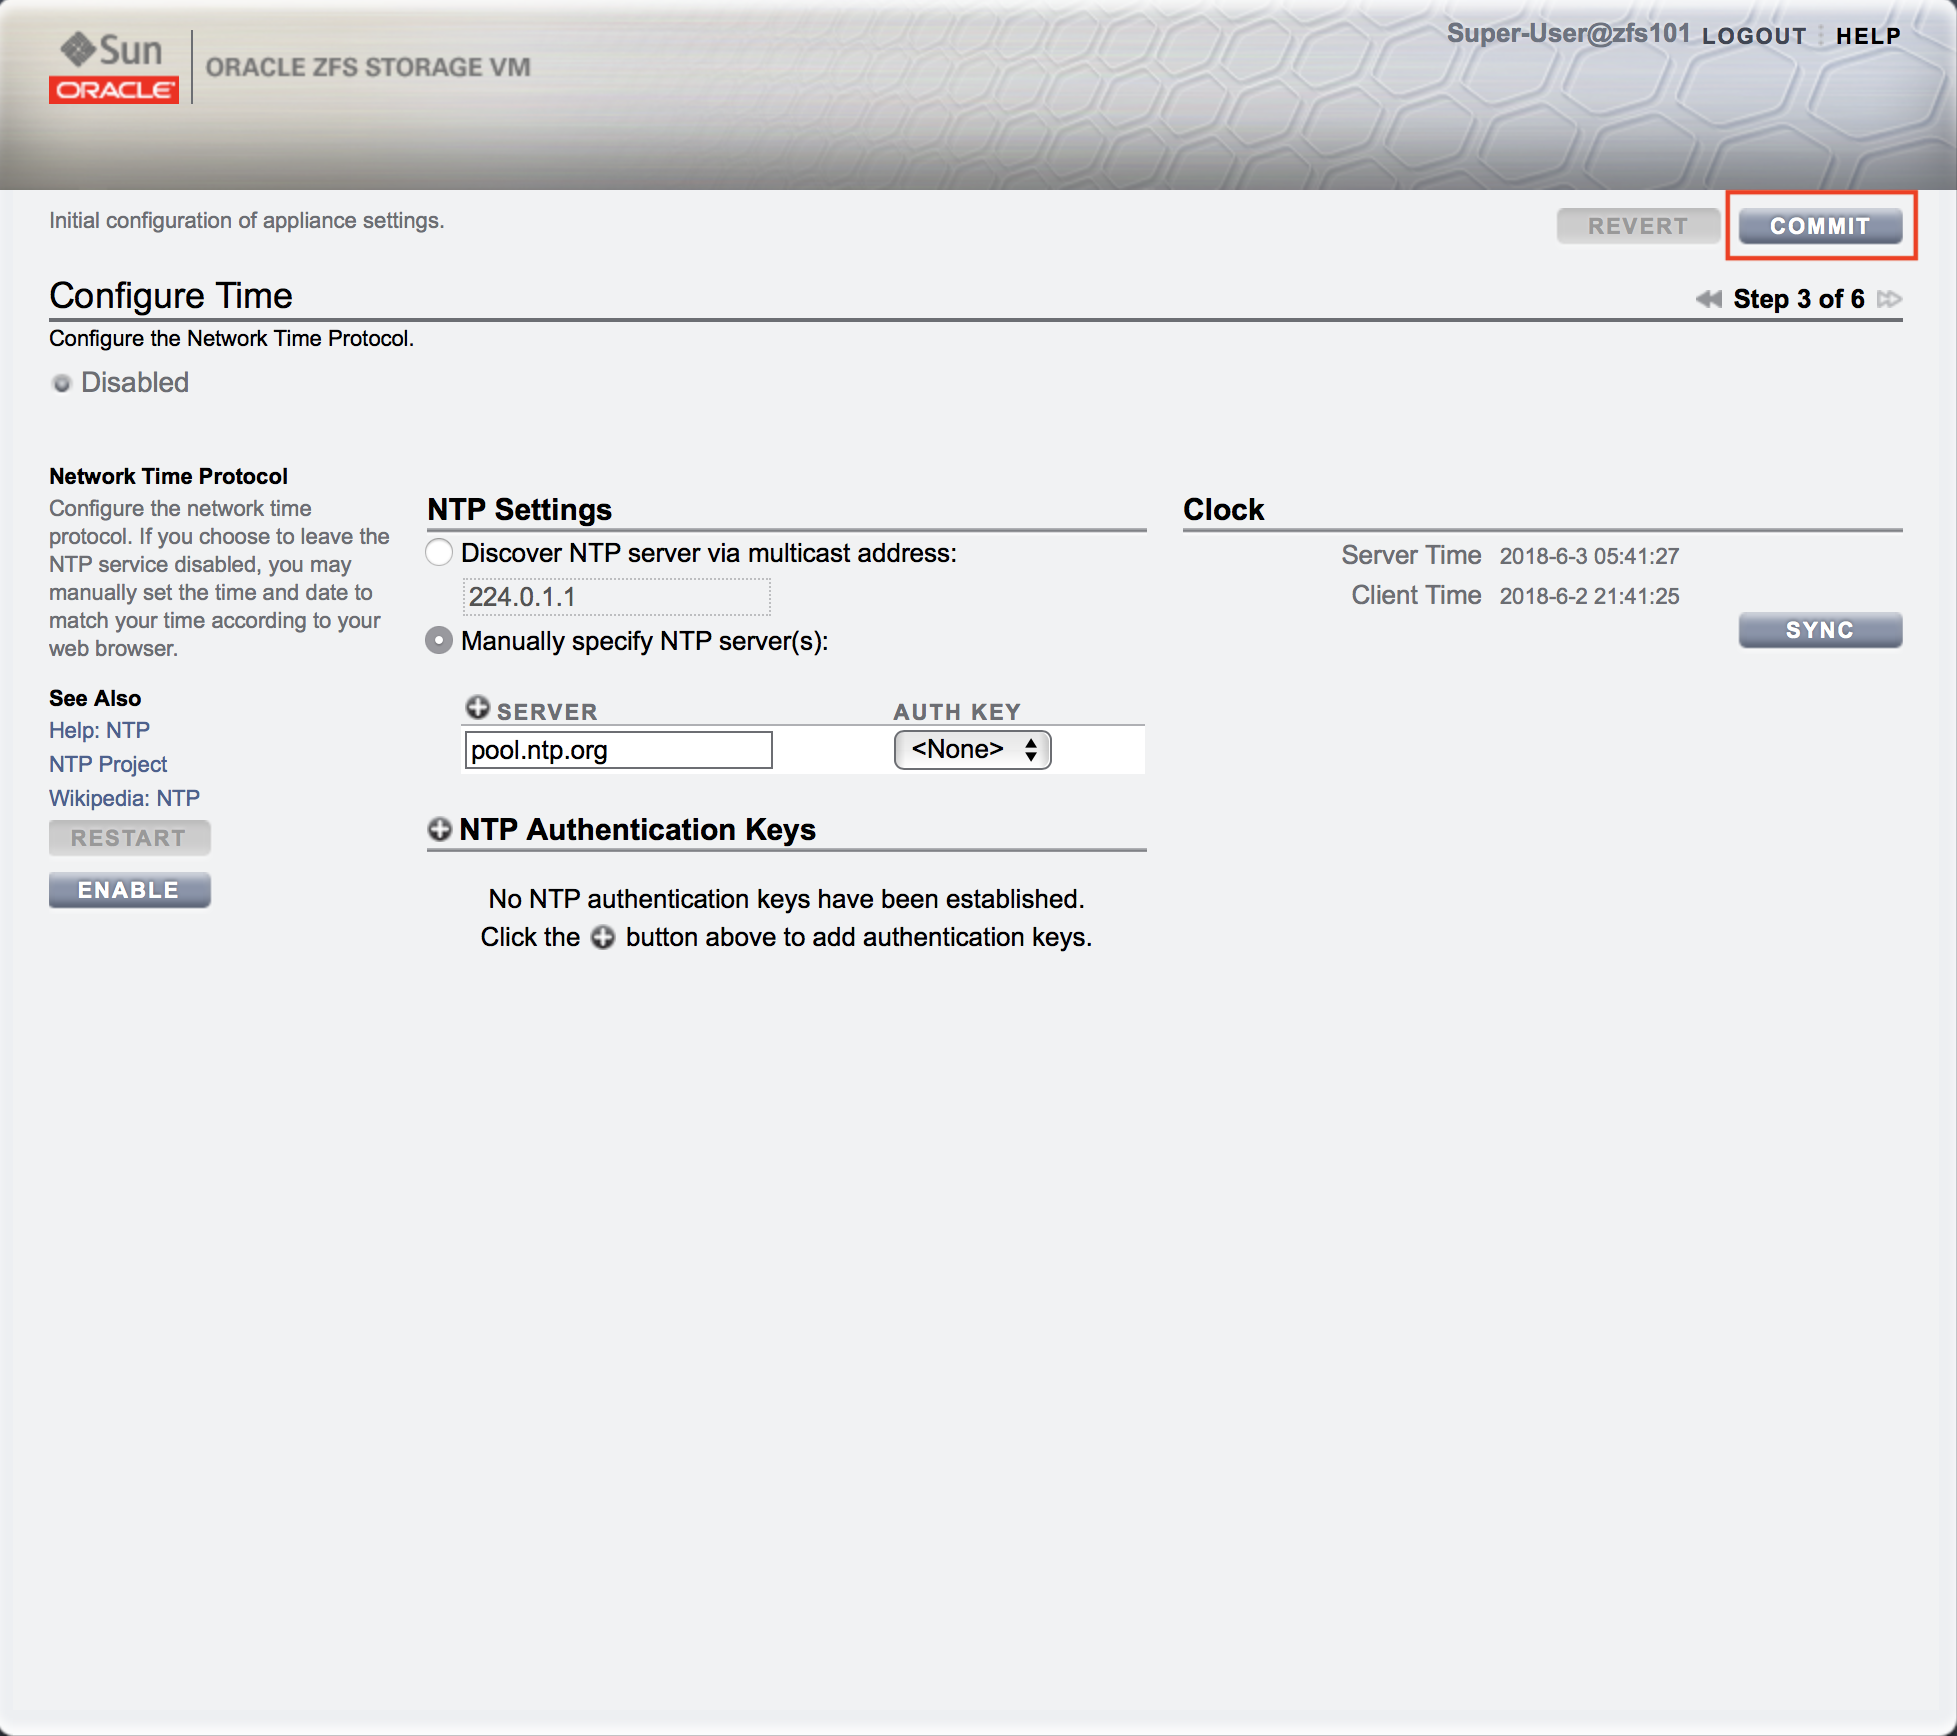Click the Step 3 of 6 label
Image resolution: width=1957 pixels, height=1736 pixels.
1798,299
